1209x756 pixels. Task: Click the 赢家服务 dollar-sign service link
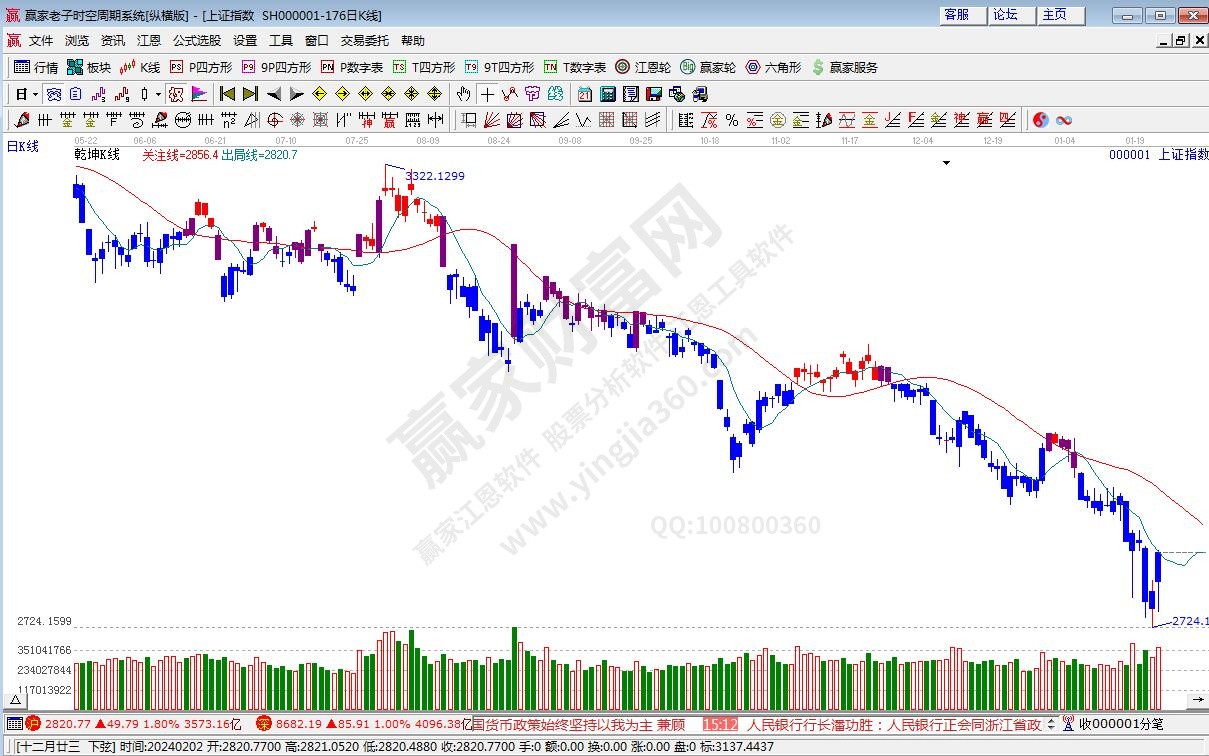click(x=845, y=67)
